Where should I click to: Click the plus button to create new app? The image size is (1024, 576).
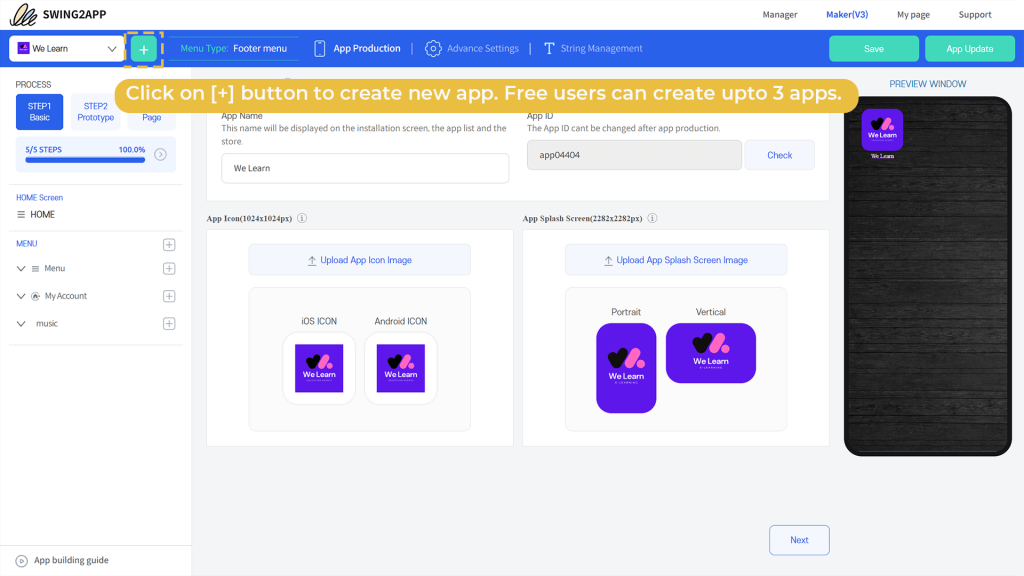(144, 49)
